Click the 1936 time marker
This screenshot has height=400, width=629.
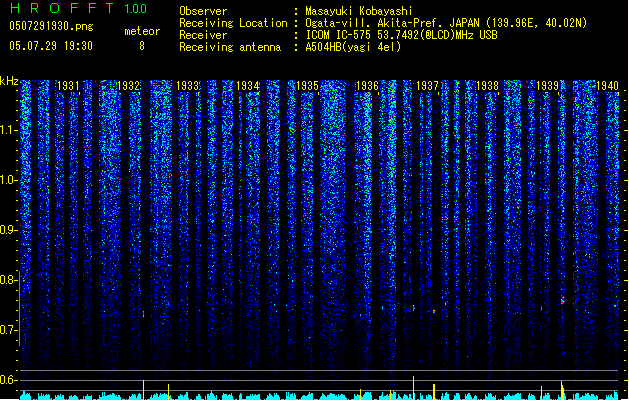[x=367, y=86]
